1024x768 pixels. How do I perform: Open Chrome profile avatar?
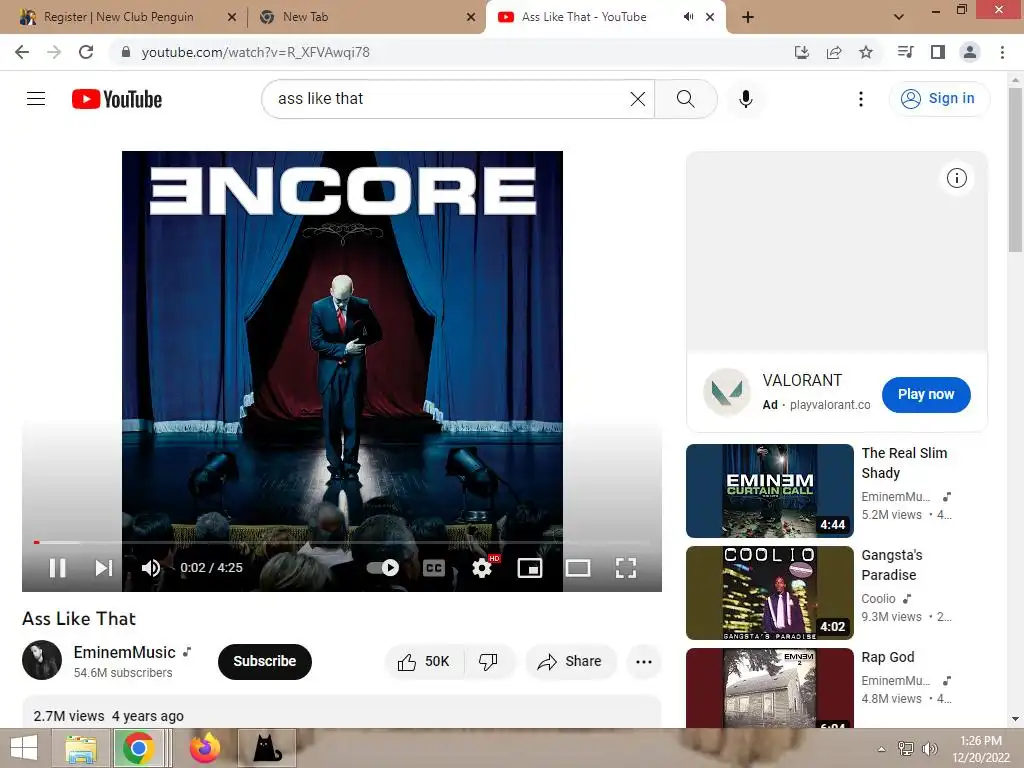(x=970, y=52)
